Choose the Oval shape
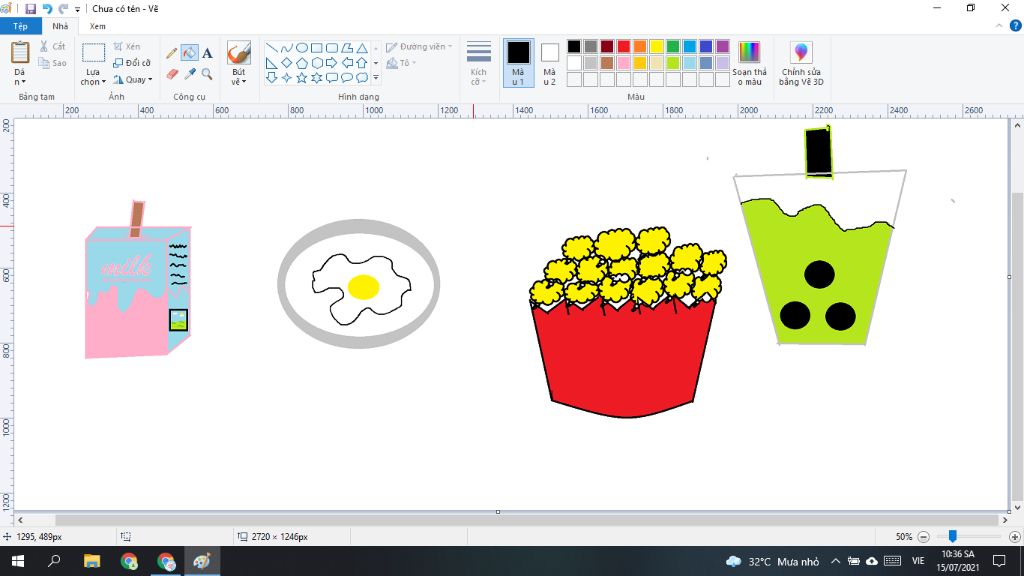Image resolution: width=1024 pixels, height=576 pixels. [302, 48]
